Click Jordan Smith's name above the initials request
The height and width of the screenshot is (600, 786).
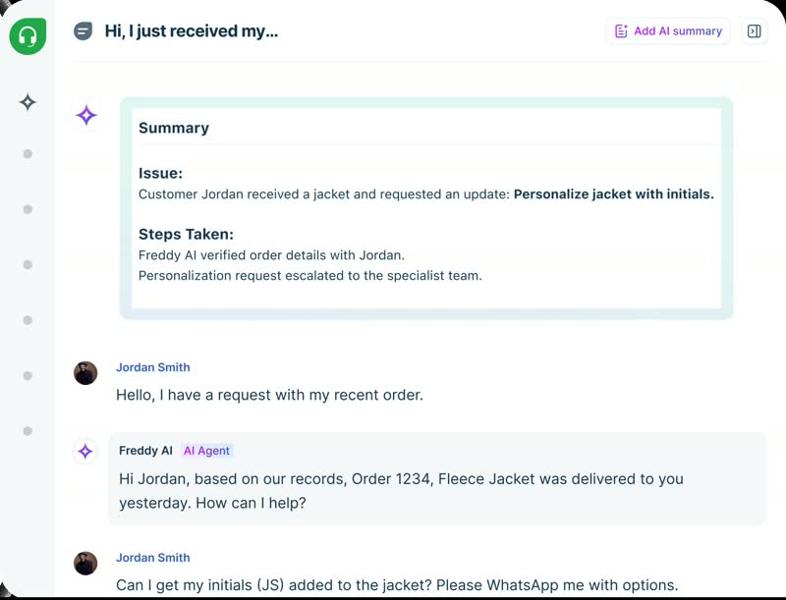click(153, 558)
